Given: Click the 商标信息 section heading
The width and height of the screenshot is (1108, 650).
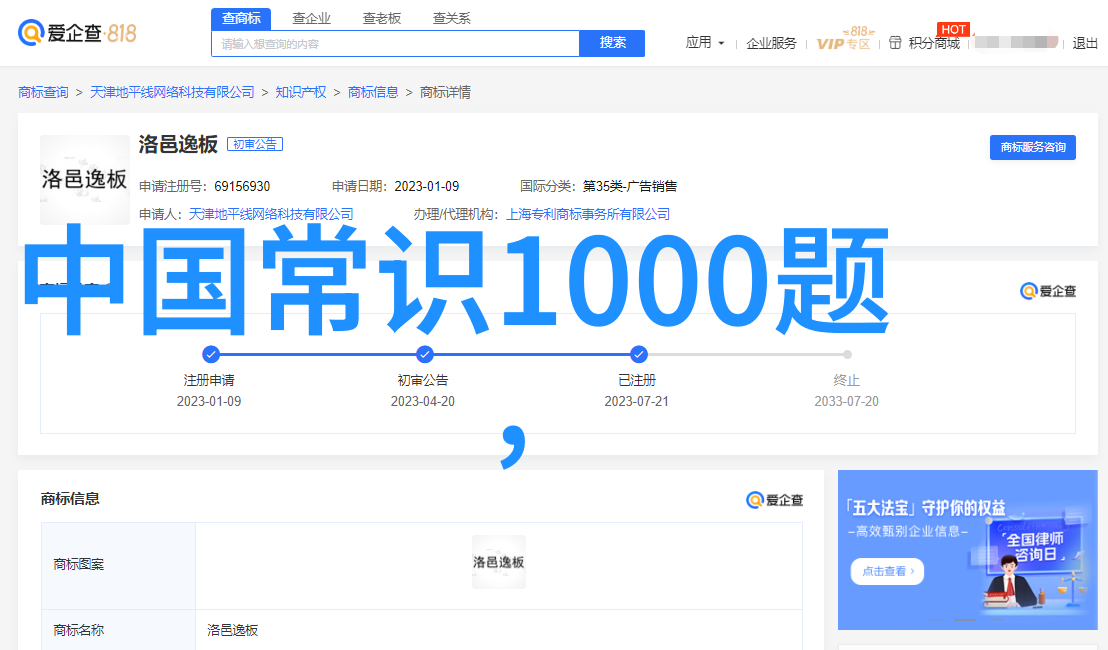Looking at the screenshot, I should pos(70,499).
